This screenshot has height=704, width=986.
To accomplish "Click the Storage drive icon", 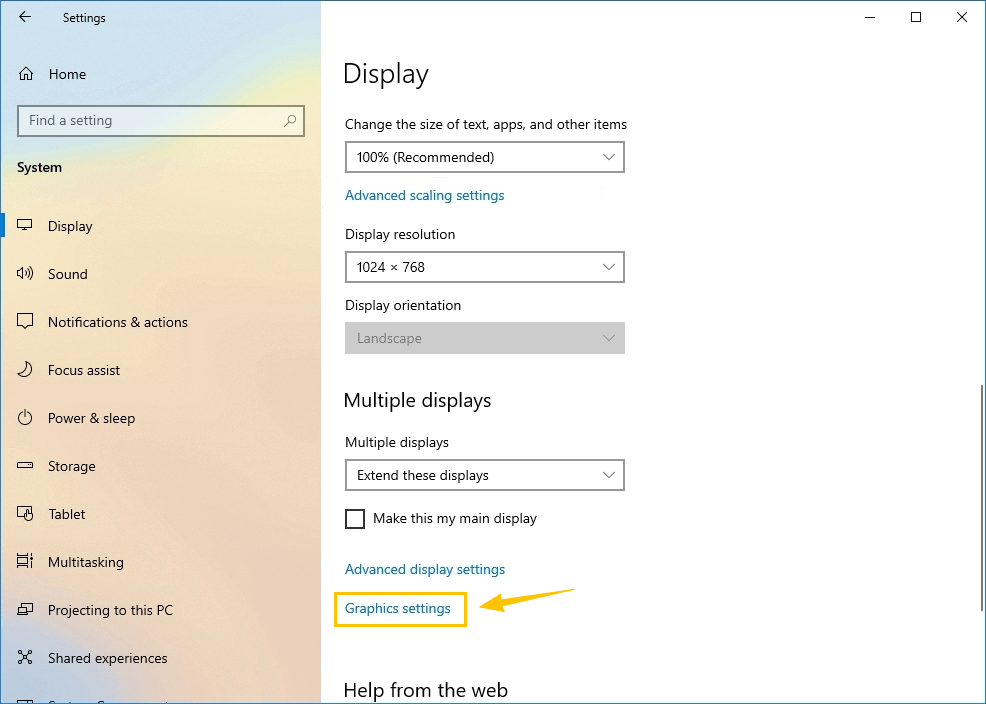I will click(26, 466).
